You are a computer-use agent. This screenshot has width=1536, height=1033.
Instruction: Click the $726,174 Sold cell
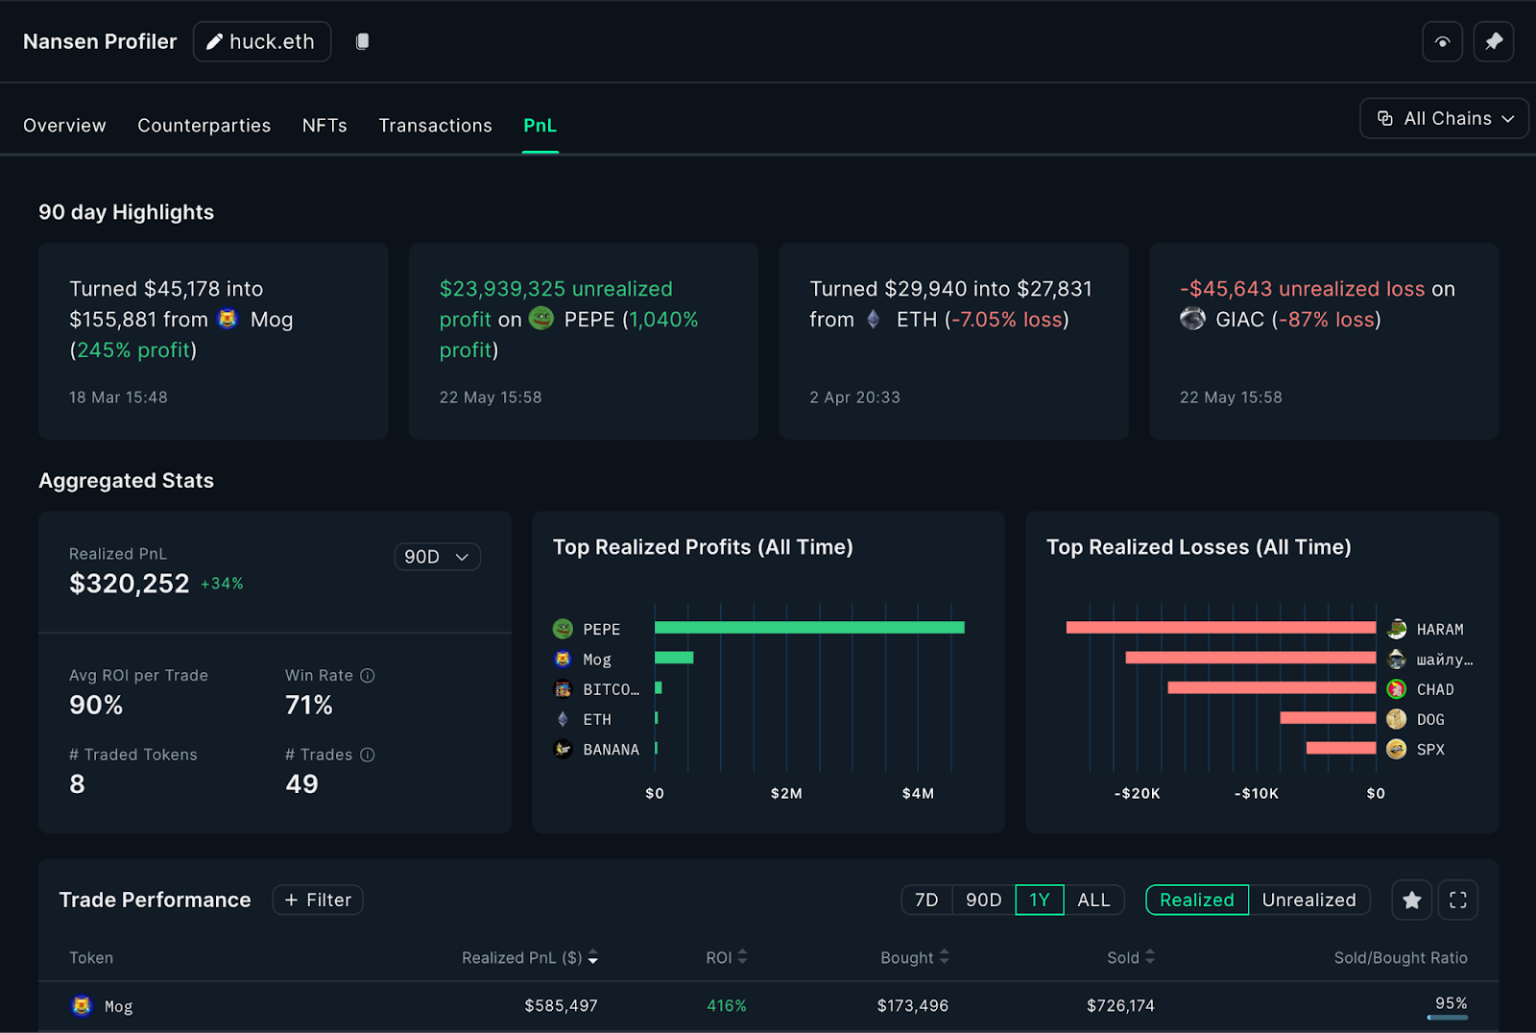1121,1006
